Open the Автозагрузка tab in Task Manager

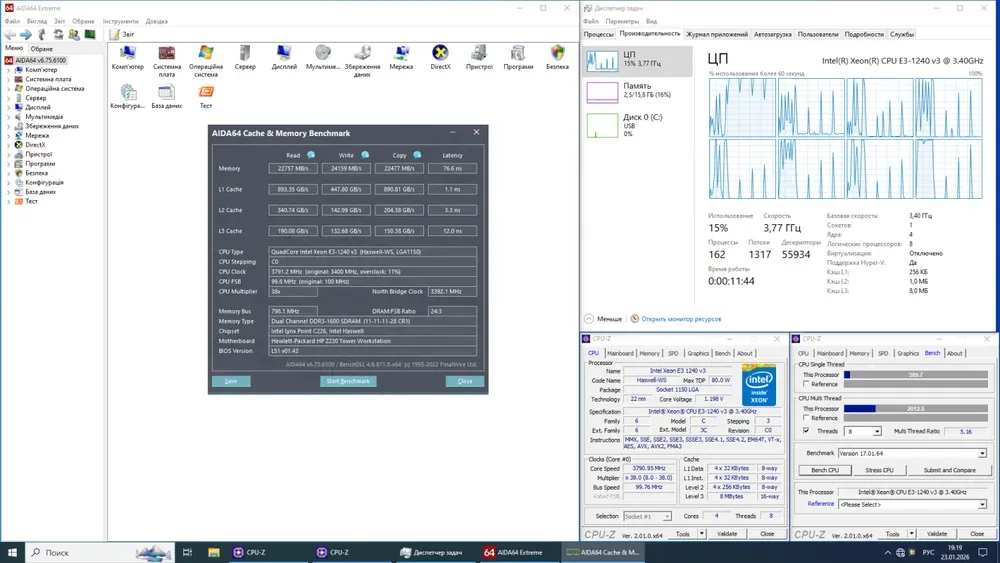click(772, 34)
